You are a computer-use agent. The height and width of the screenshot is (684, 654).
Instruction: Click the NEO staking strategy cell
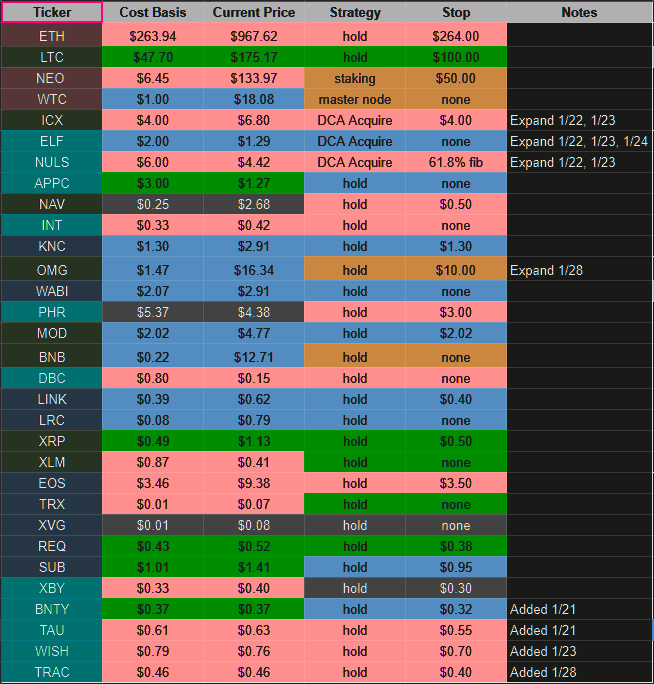[x=355, y=78]
